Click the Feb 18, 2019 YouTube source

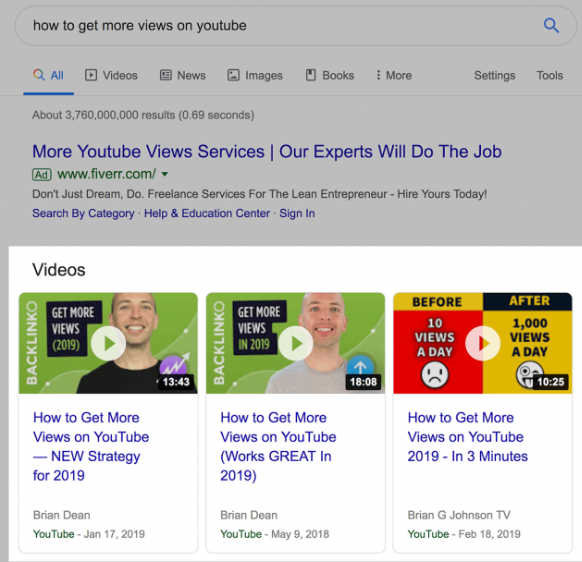464,534
